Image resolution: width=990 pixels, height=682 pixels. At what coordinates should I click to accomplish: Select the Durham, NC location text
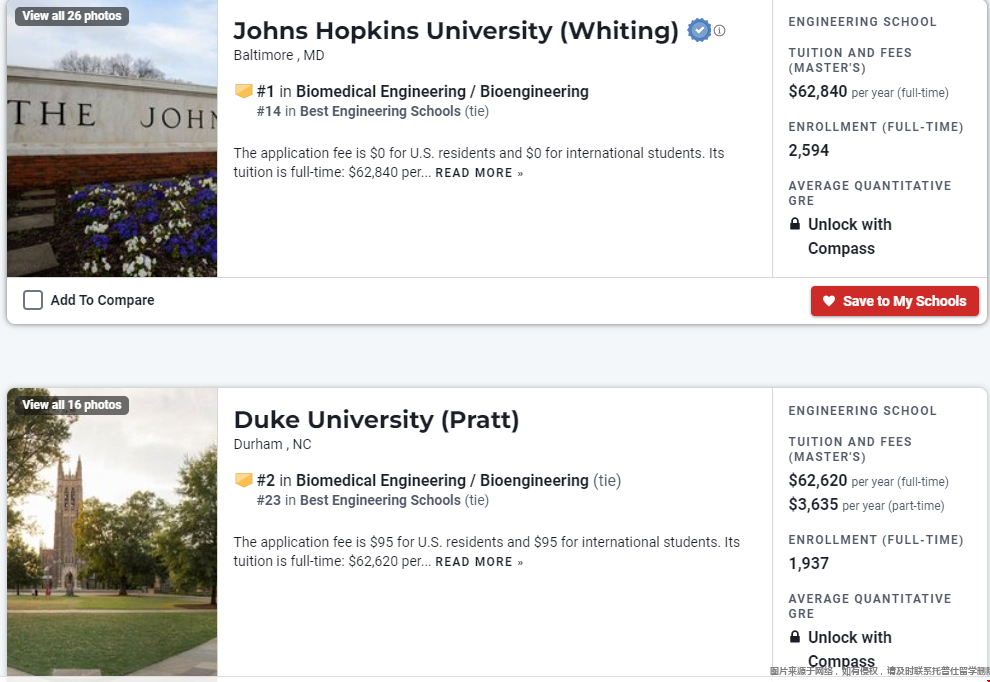click(x=273, y=445)
